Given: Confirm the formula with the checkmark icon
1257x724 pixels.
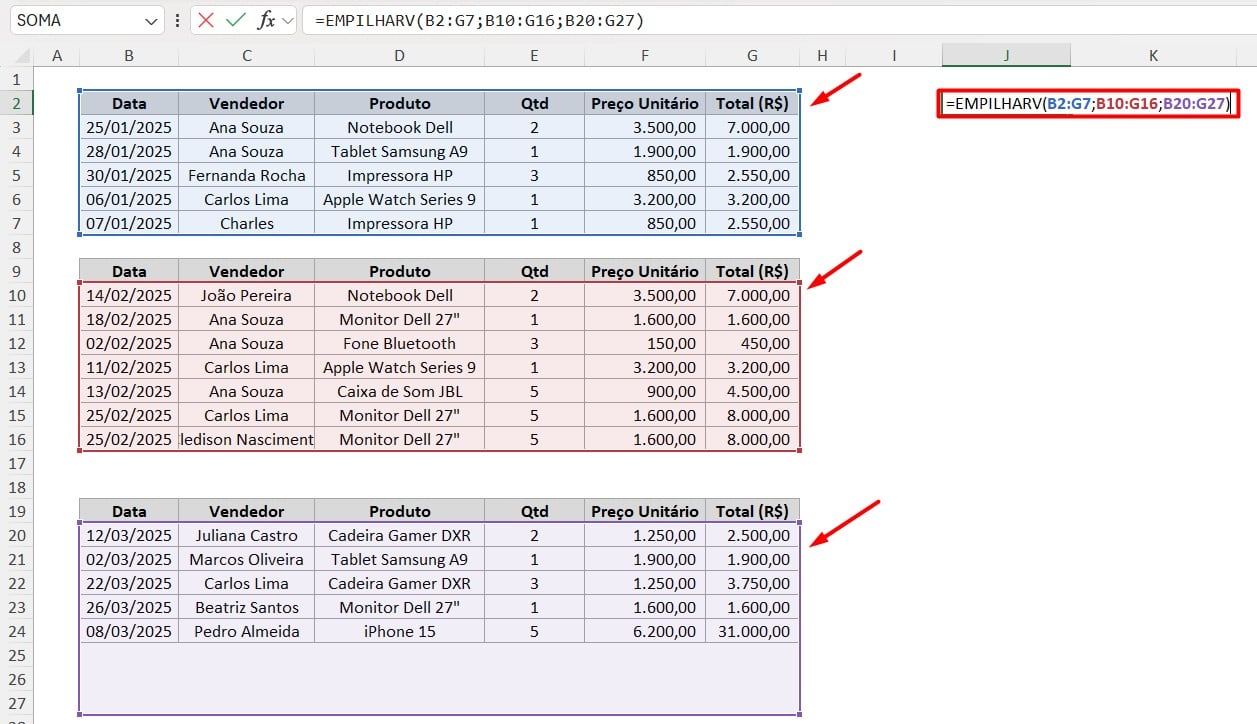Looking at the screenshot, I should [x=236, y=20].
